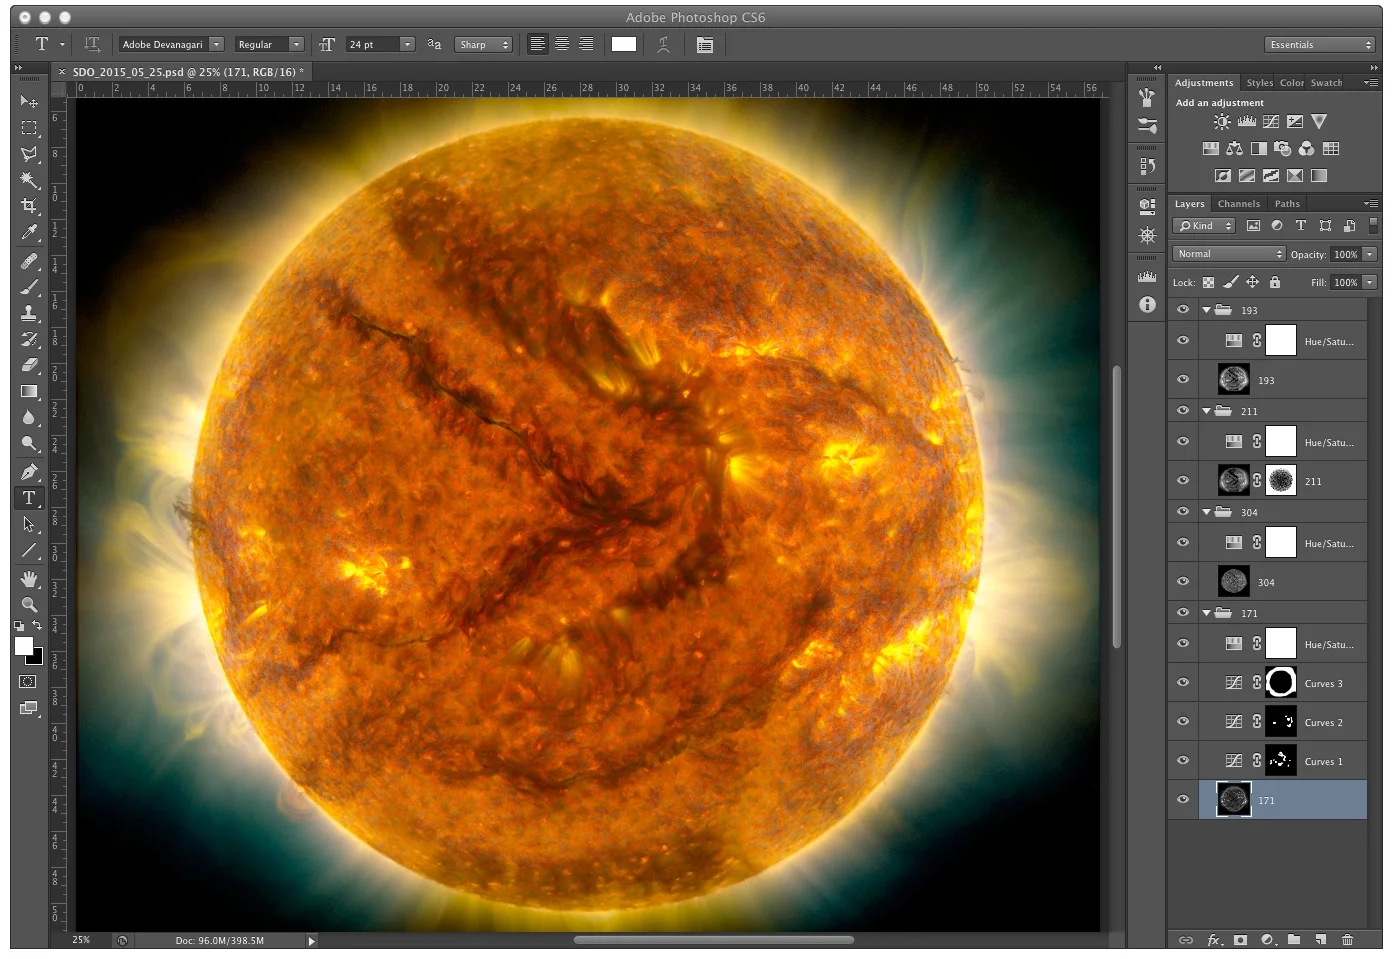Hide the 193 group visibility eye

coord(1183,310)
